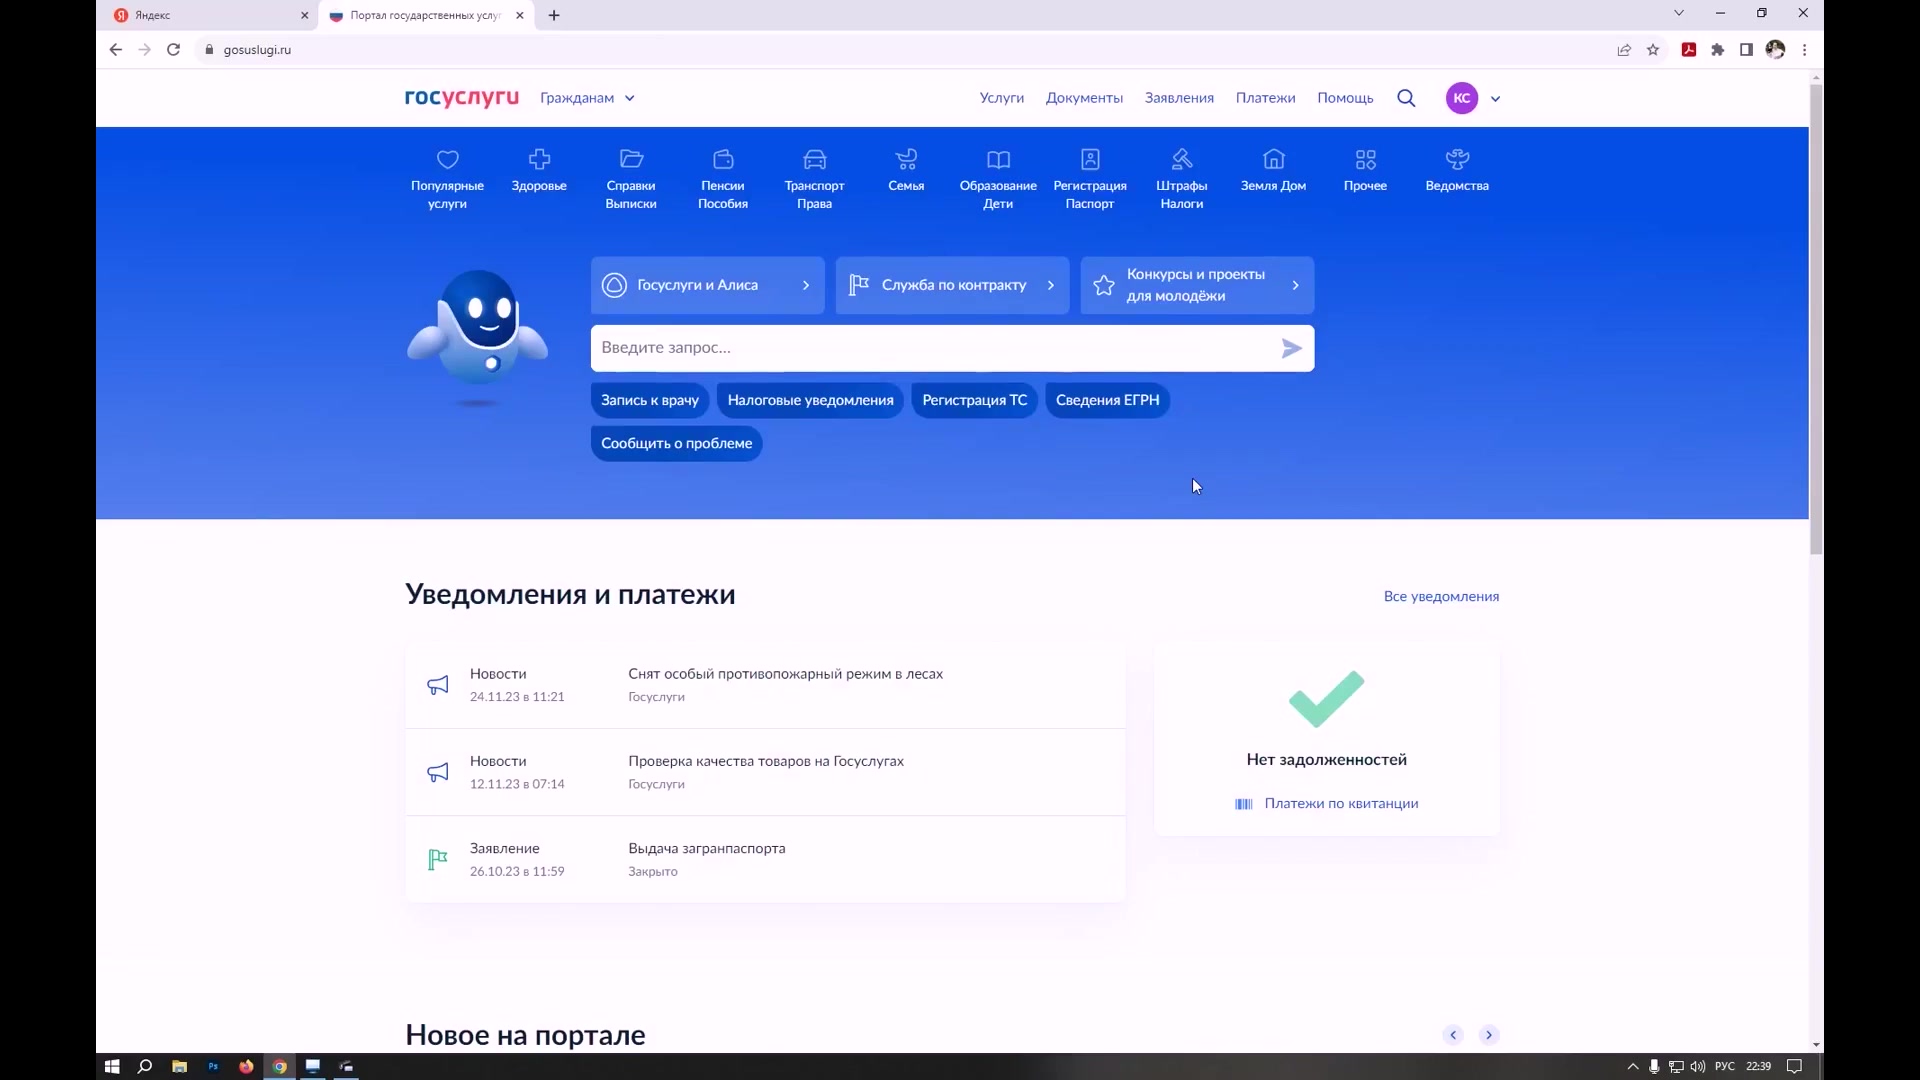This screenshot has height=1080, width=1920.
Task: Expand the Гражданам audience dropdown
Action: (x=587, y=98)
